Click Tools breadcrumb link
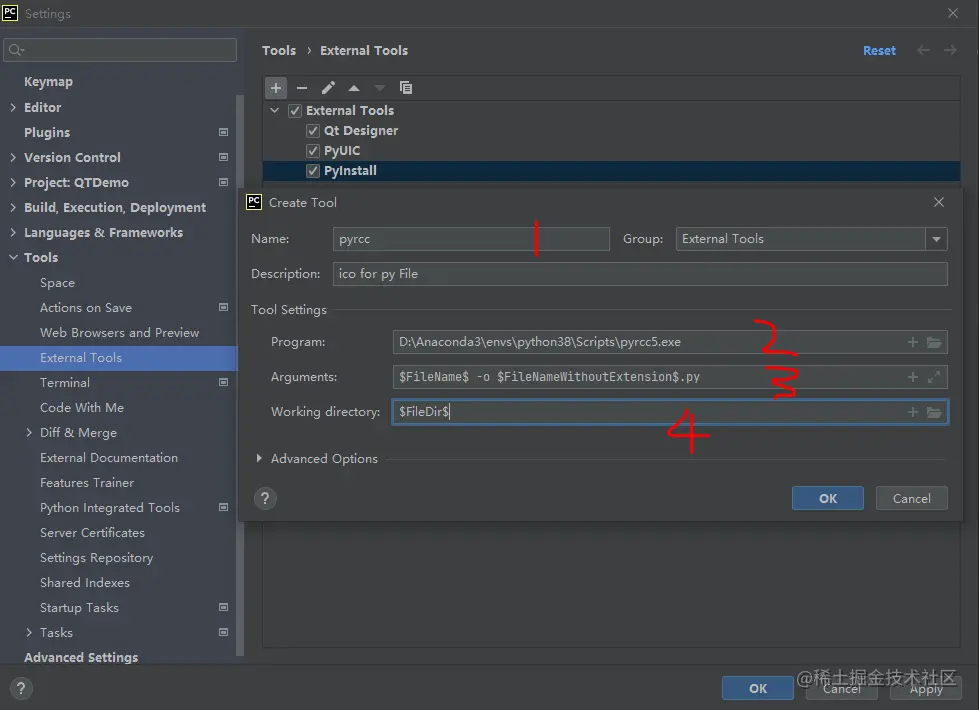This screenshot has height=710, width=979. (279, 51)
